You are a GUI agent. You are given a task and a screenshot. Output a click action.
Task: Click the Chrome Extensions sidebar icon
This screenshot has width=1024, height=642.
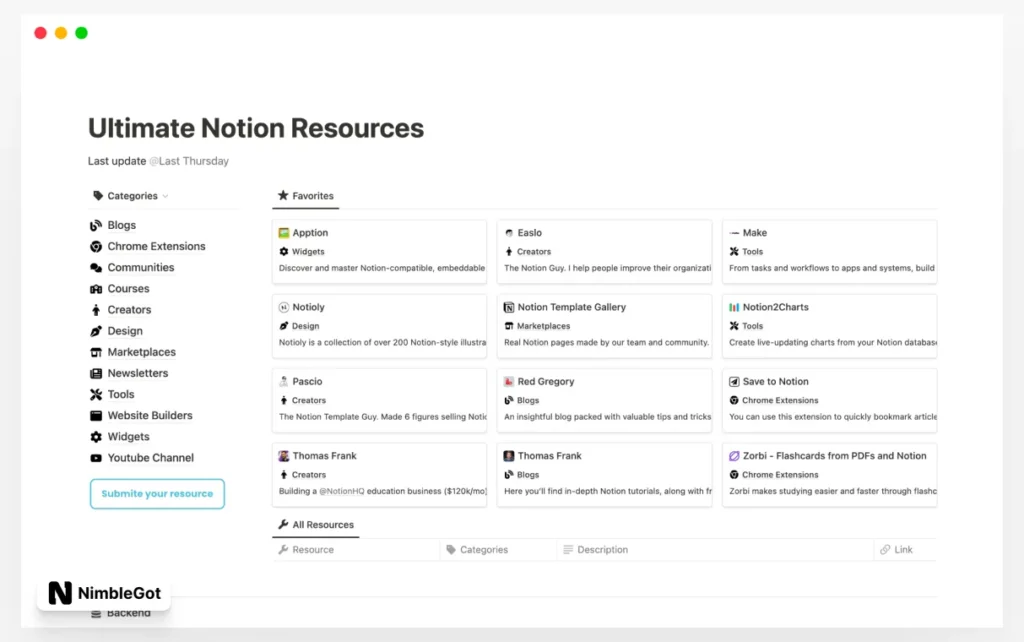pos(96,246)
